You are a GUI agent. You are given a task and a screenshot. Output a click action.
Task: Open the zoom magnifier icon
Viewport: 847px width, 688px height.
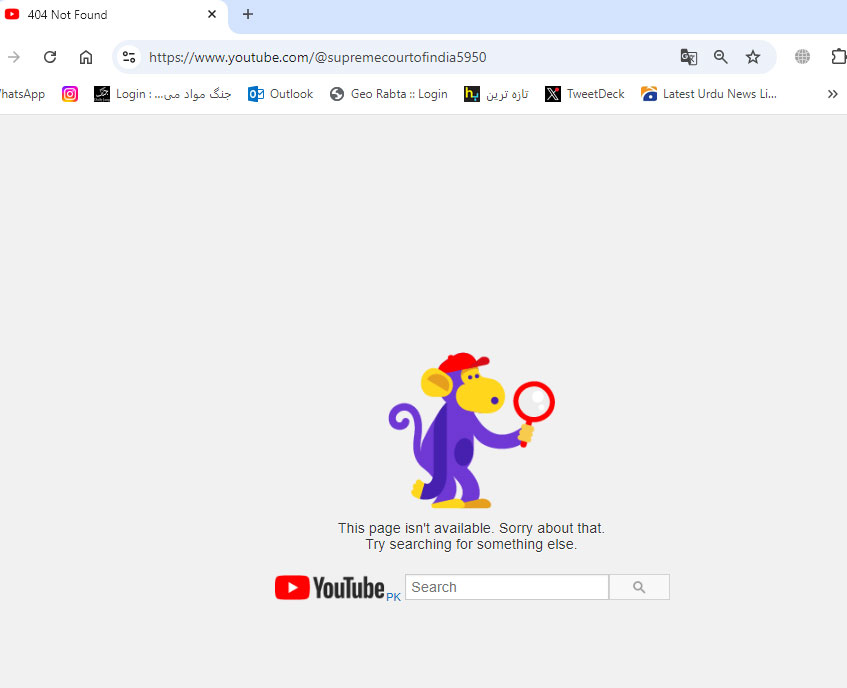[721, 57]
